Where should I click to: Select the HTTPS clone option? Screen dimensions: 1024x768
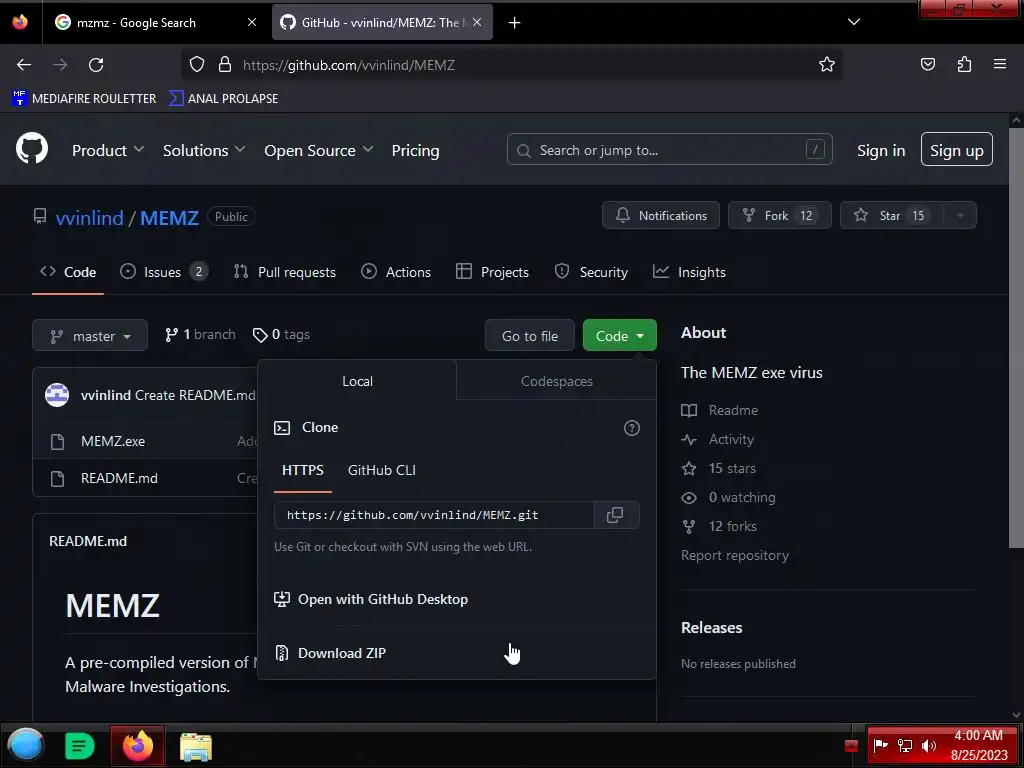302,470
